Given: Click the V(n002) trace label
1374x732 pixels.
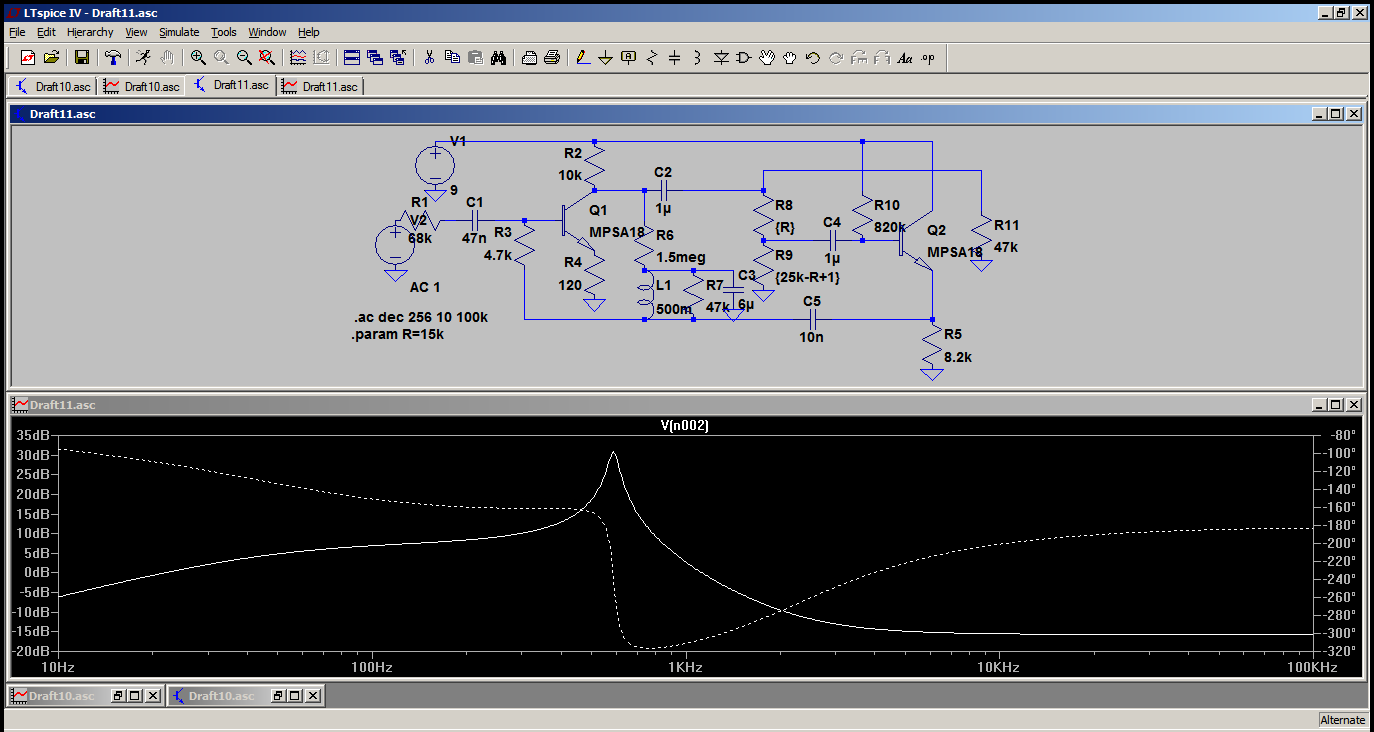Looking at the screenshot, I should [685, 426].
